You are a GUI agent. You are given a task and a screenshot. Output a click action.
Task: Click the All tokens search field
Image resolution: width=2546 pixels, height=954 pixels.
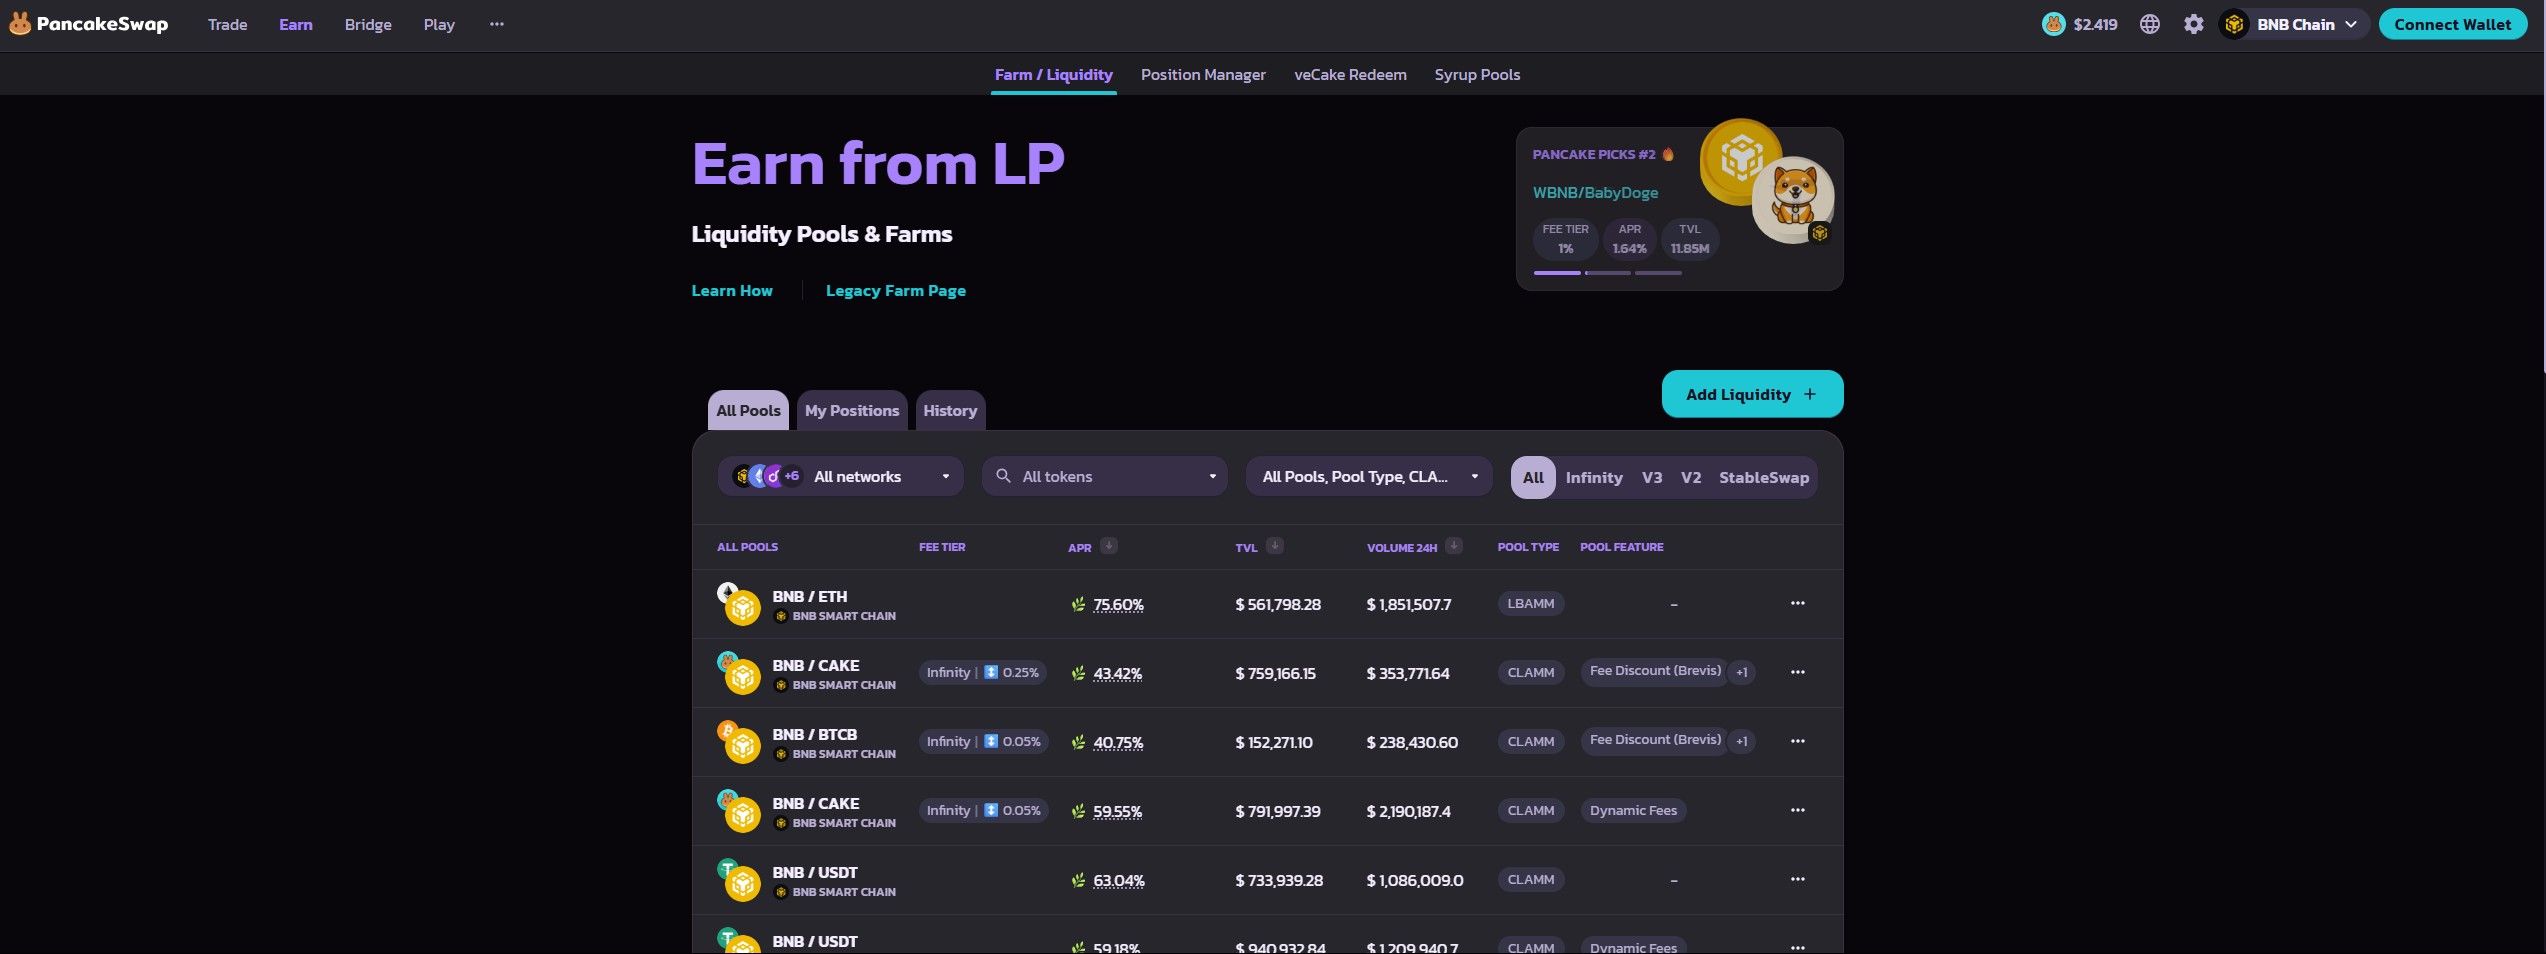[x=1104, y=477]
